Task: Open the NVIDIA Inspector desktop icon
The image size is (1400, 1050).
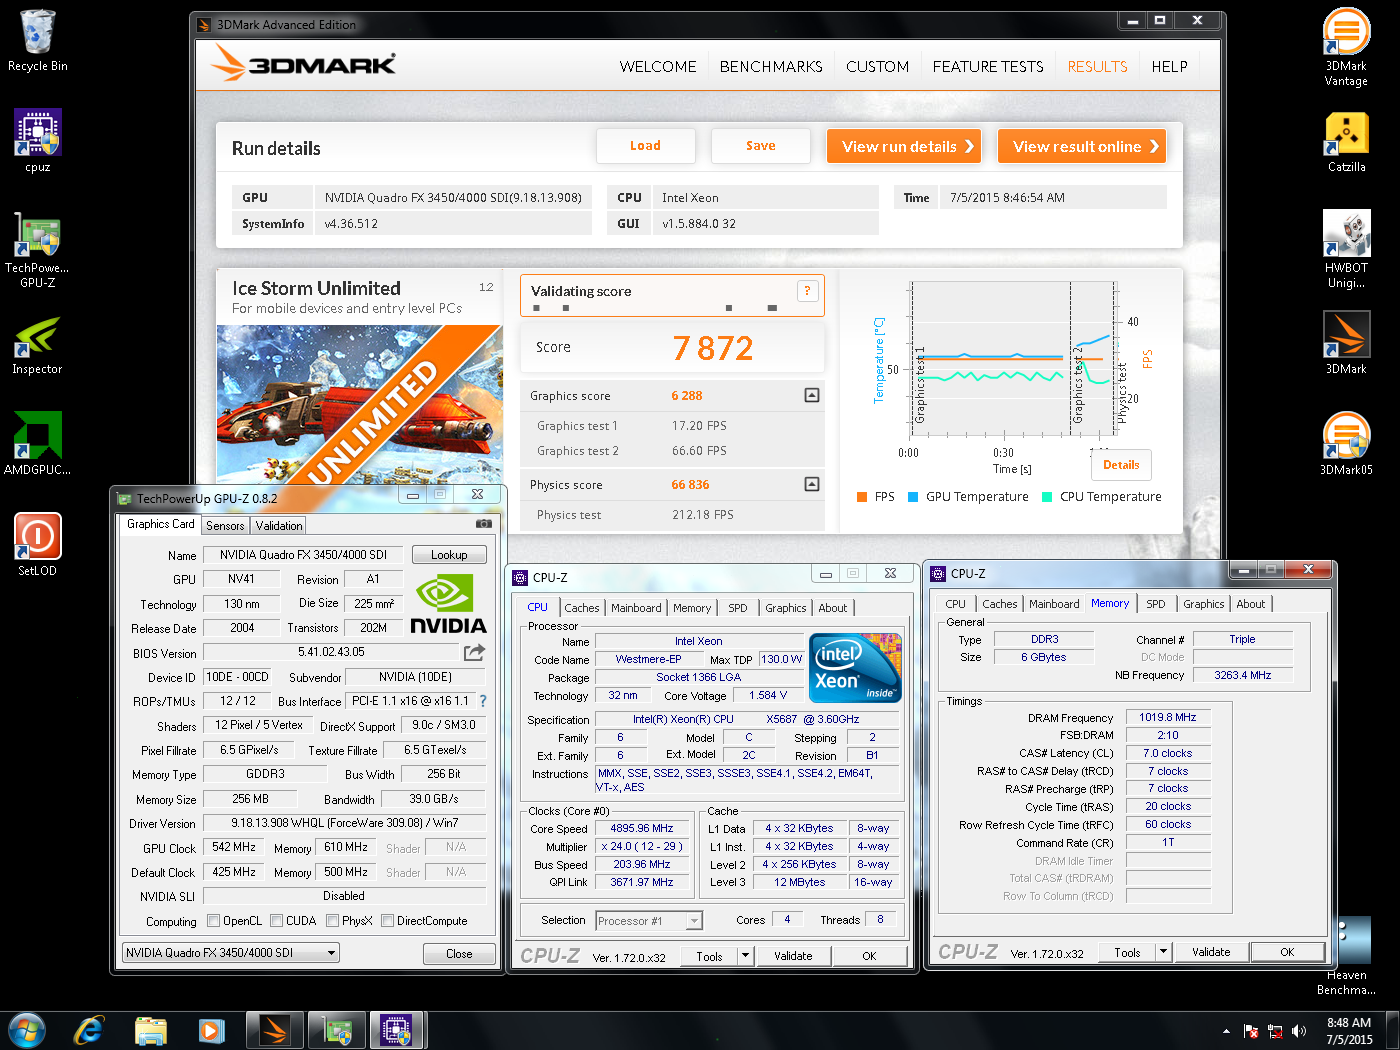Action: pos(37,346)
